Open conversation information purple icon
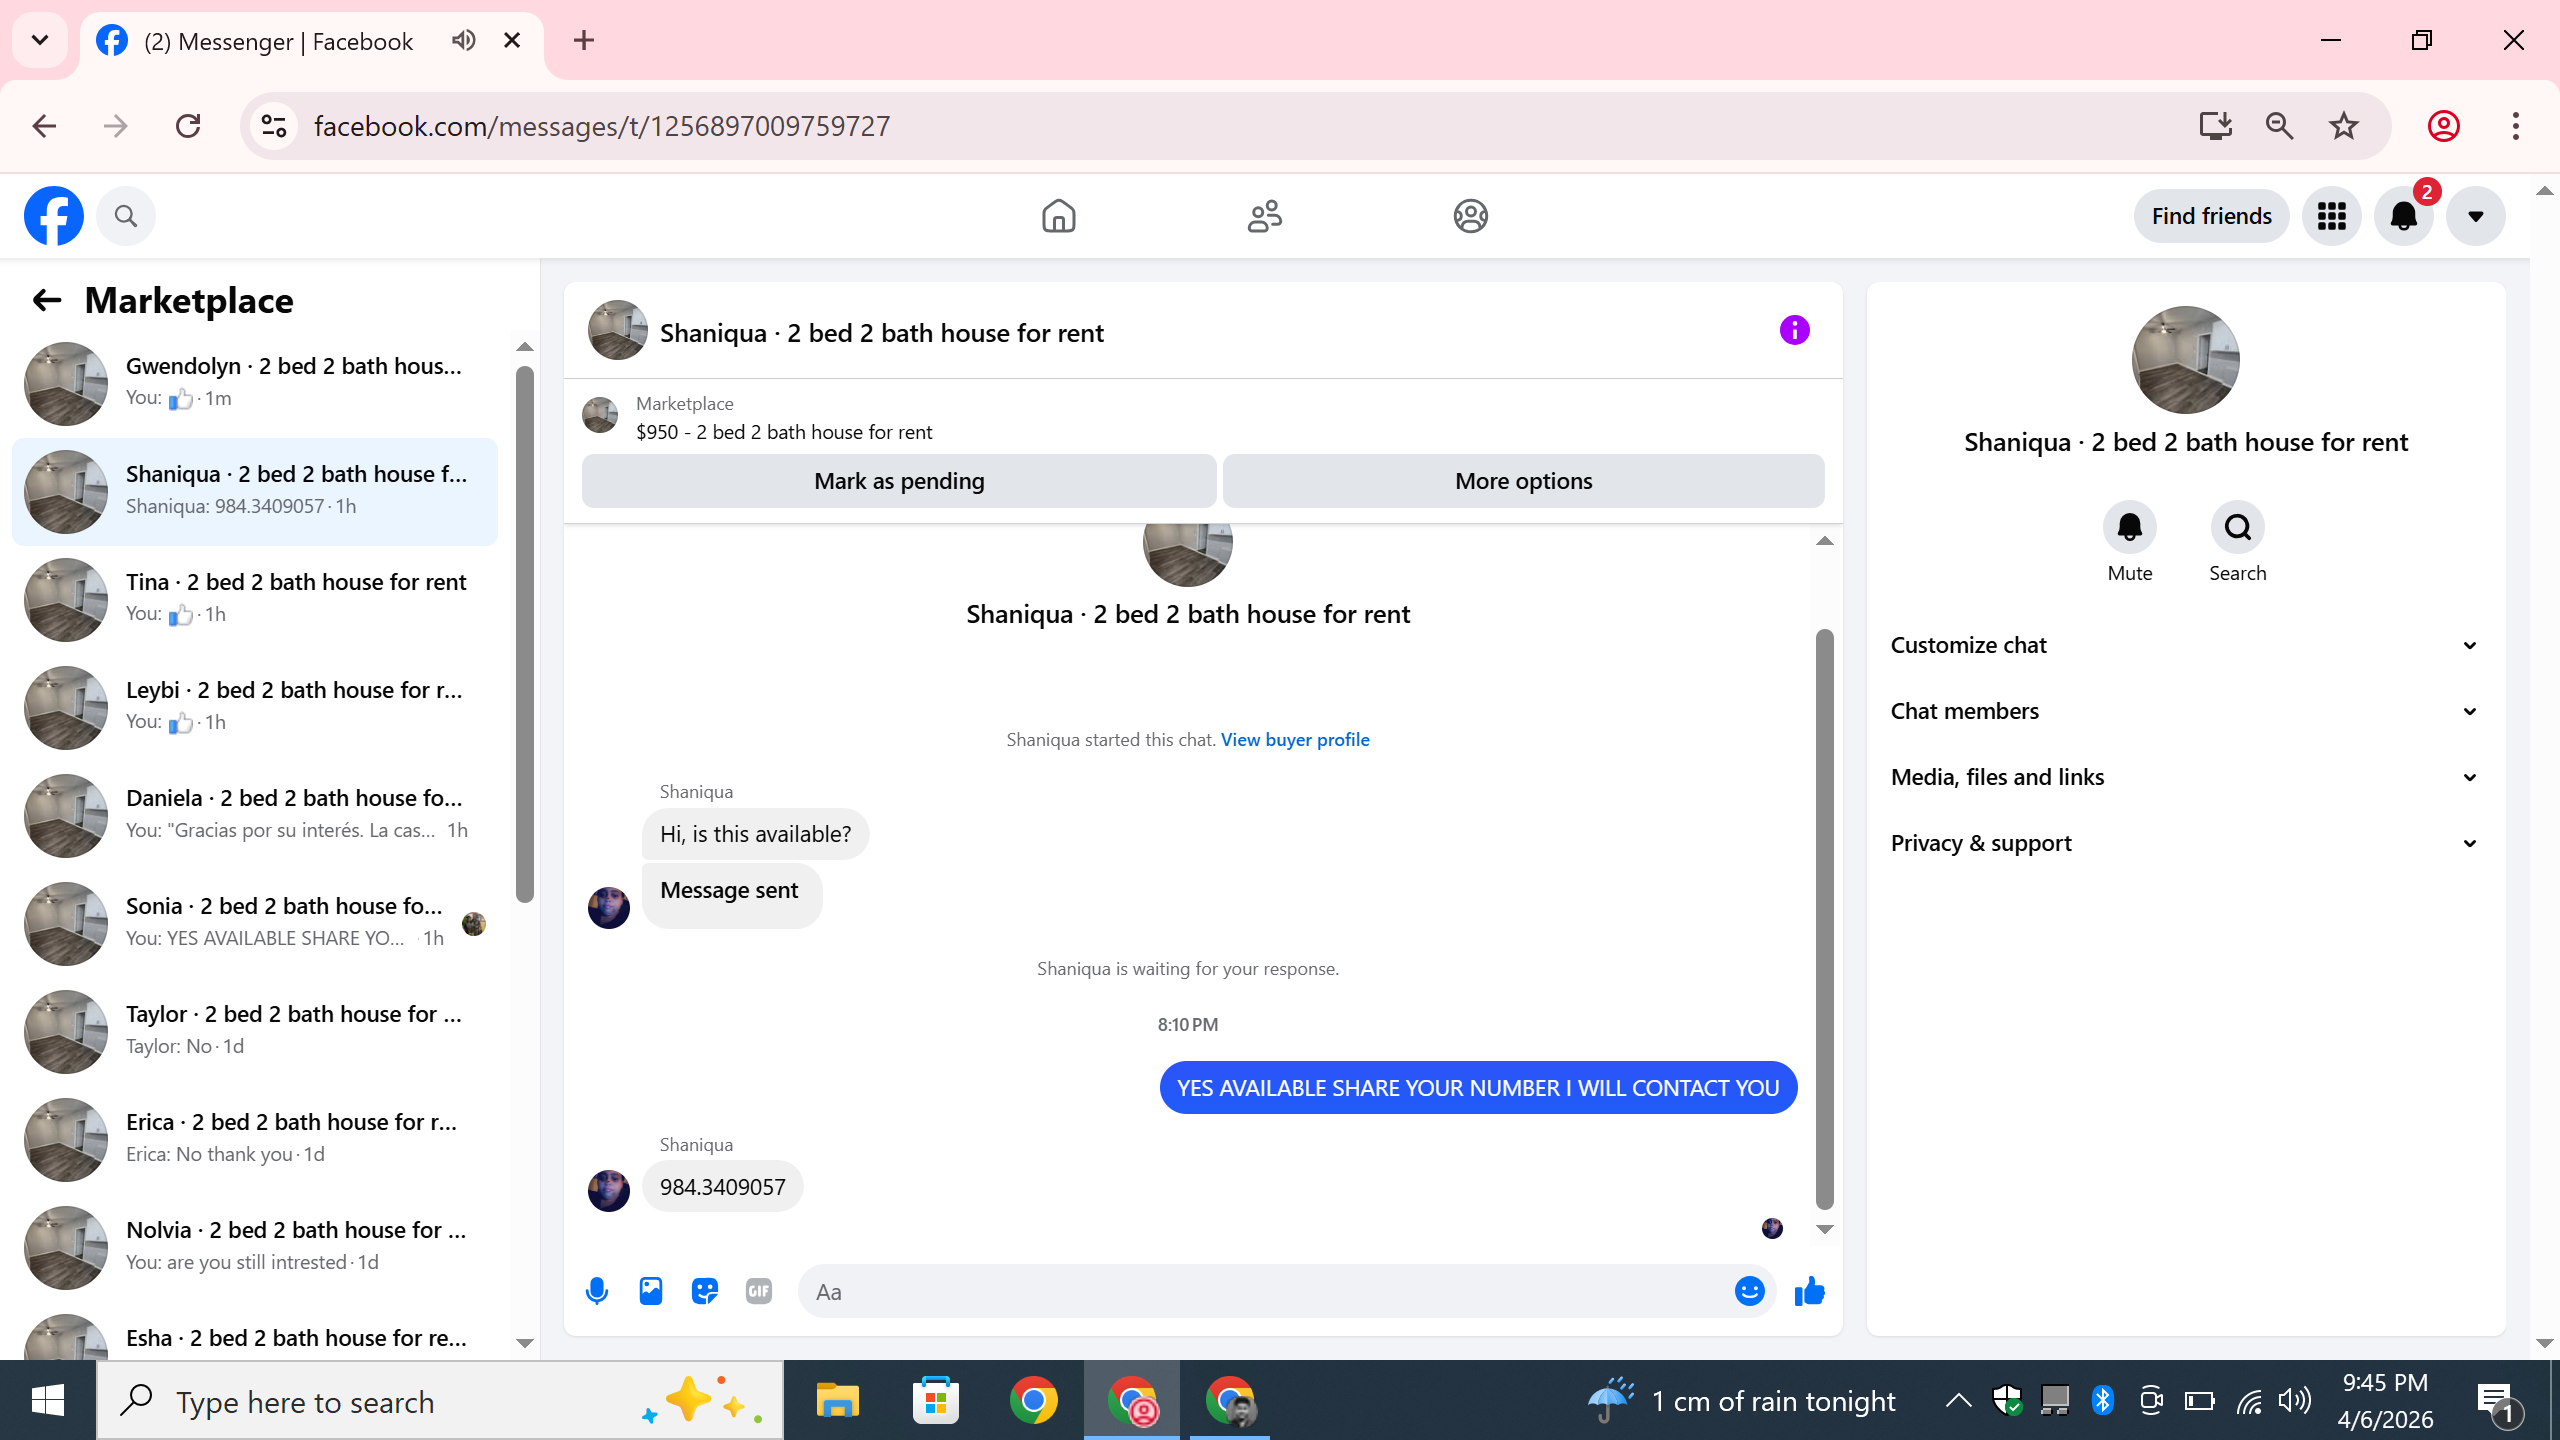The width and height of the screenshot is (2560, 1440). point(1795,330)
